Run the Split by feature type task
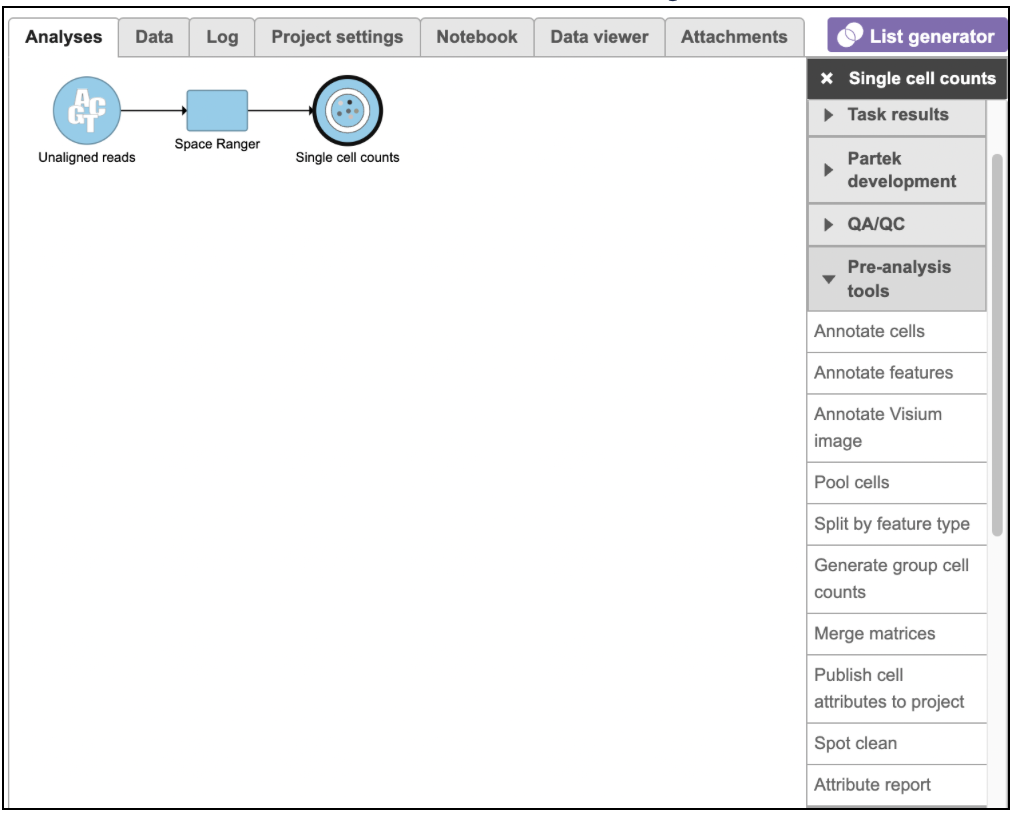Screen dimensions: 1016x814 (x=891, y=524)
